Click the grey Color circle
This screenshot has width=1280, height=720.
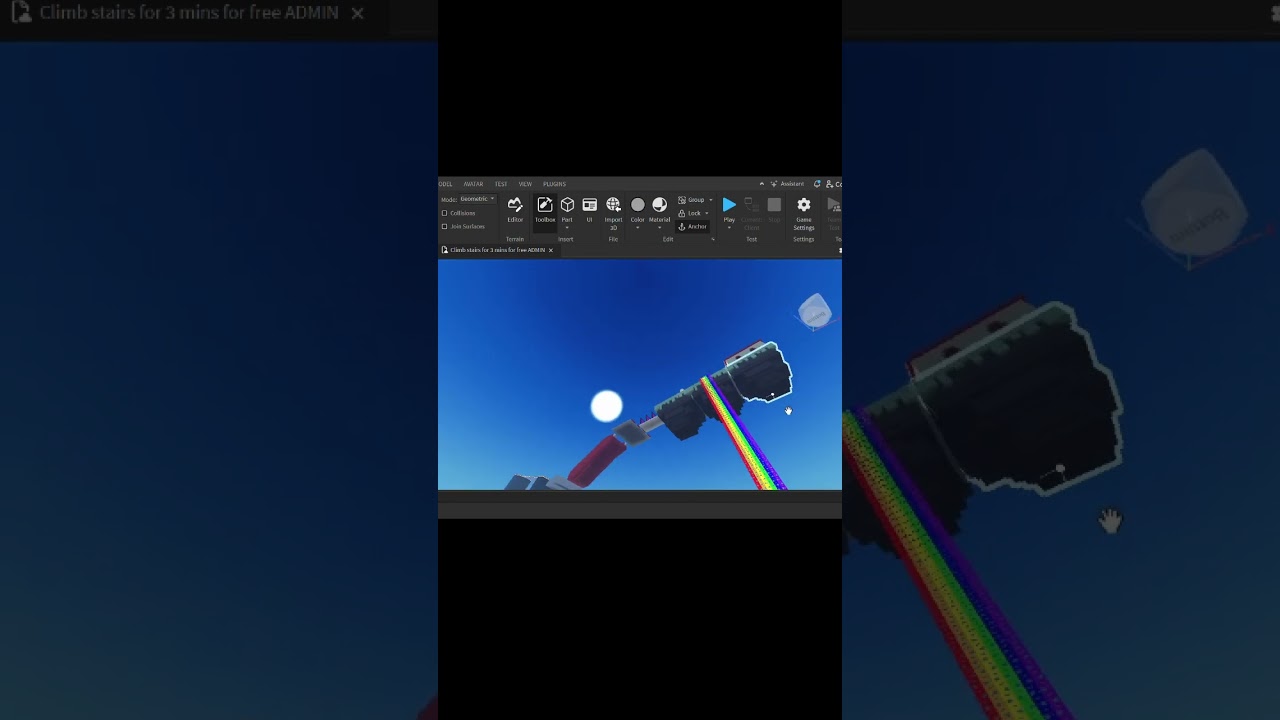click(638, 204)
